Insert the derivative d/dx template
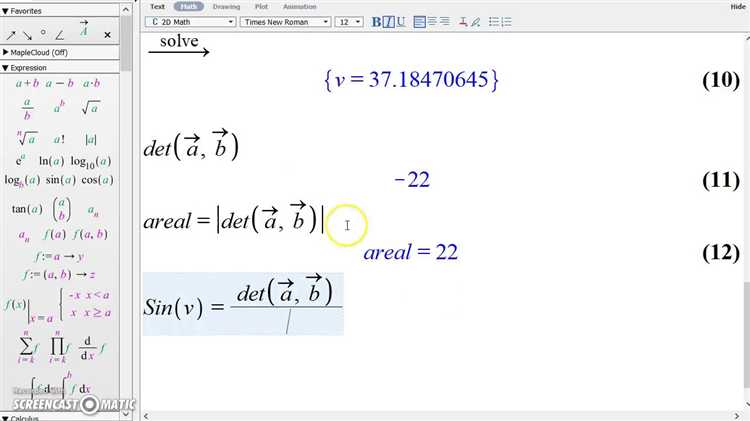Screen dimensions: 750x421 tap(91, 348)
